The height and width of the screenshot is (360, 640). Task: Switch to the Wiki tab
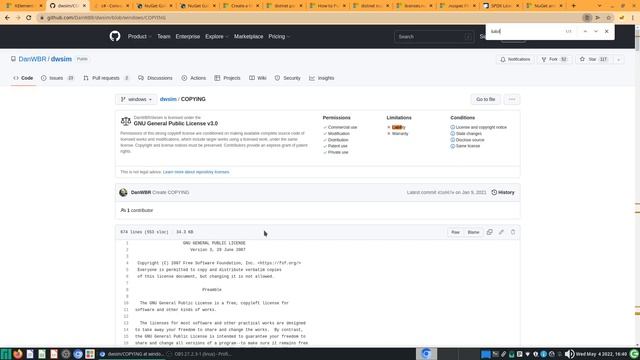click(x=258, y=78)
